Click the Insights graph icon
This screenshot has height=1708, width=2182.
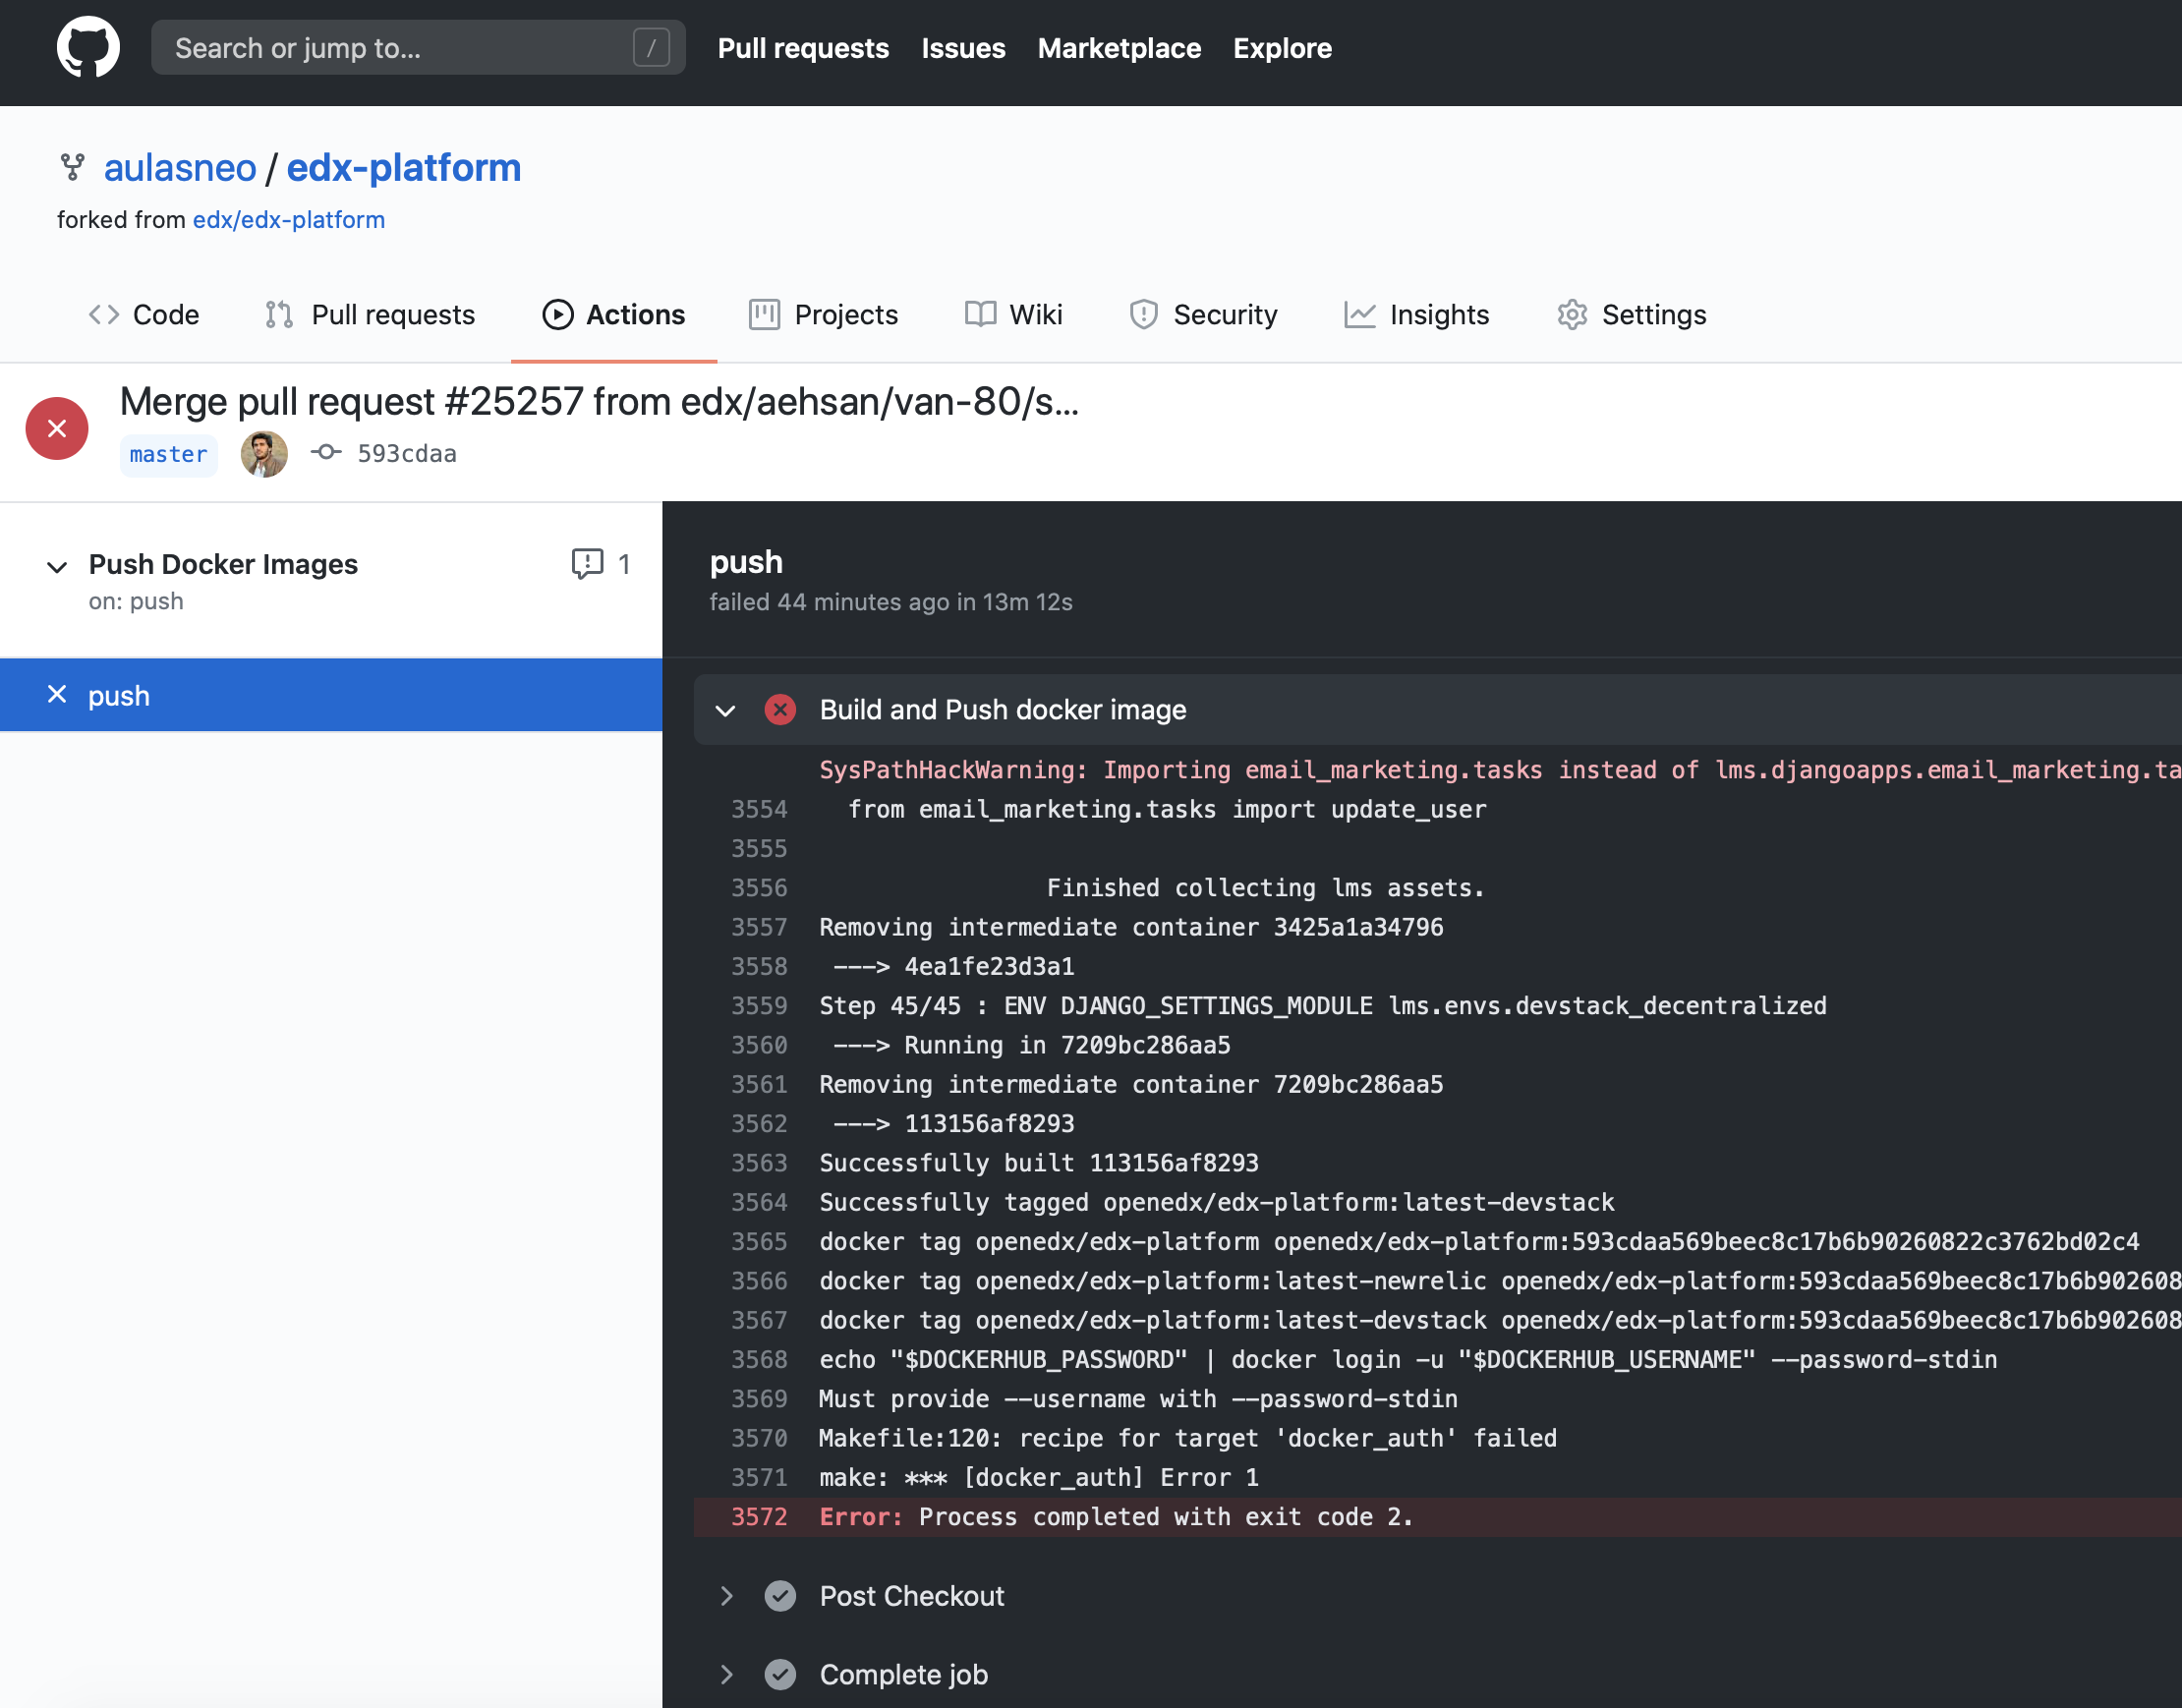(x=1359, y=315)
